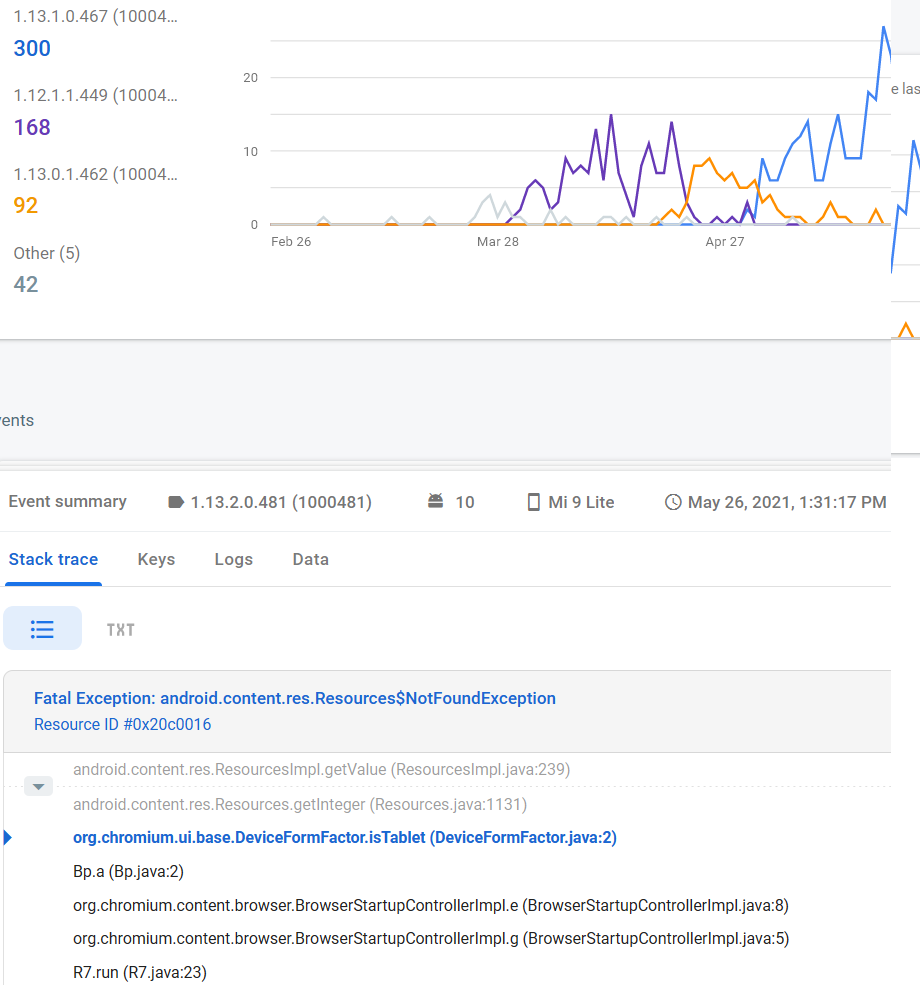Open the Logs tab
920x985 pixels.
click(233, 559)
